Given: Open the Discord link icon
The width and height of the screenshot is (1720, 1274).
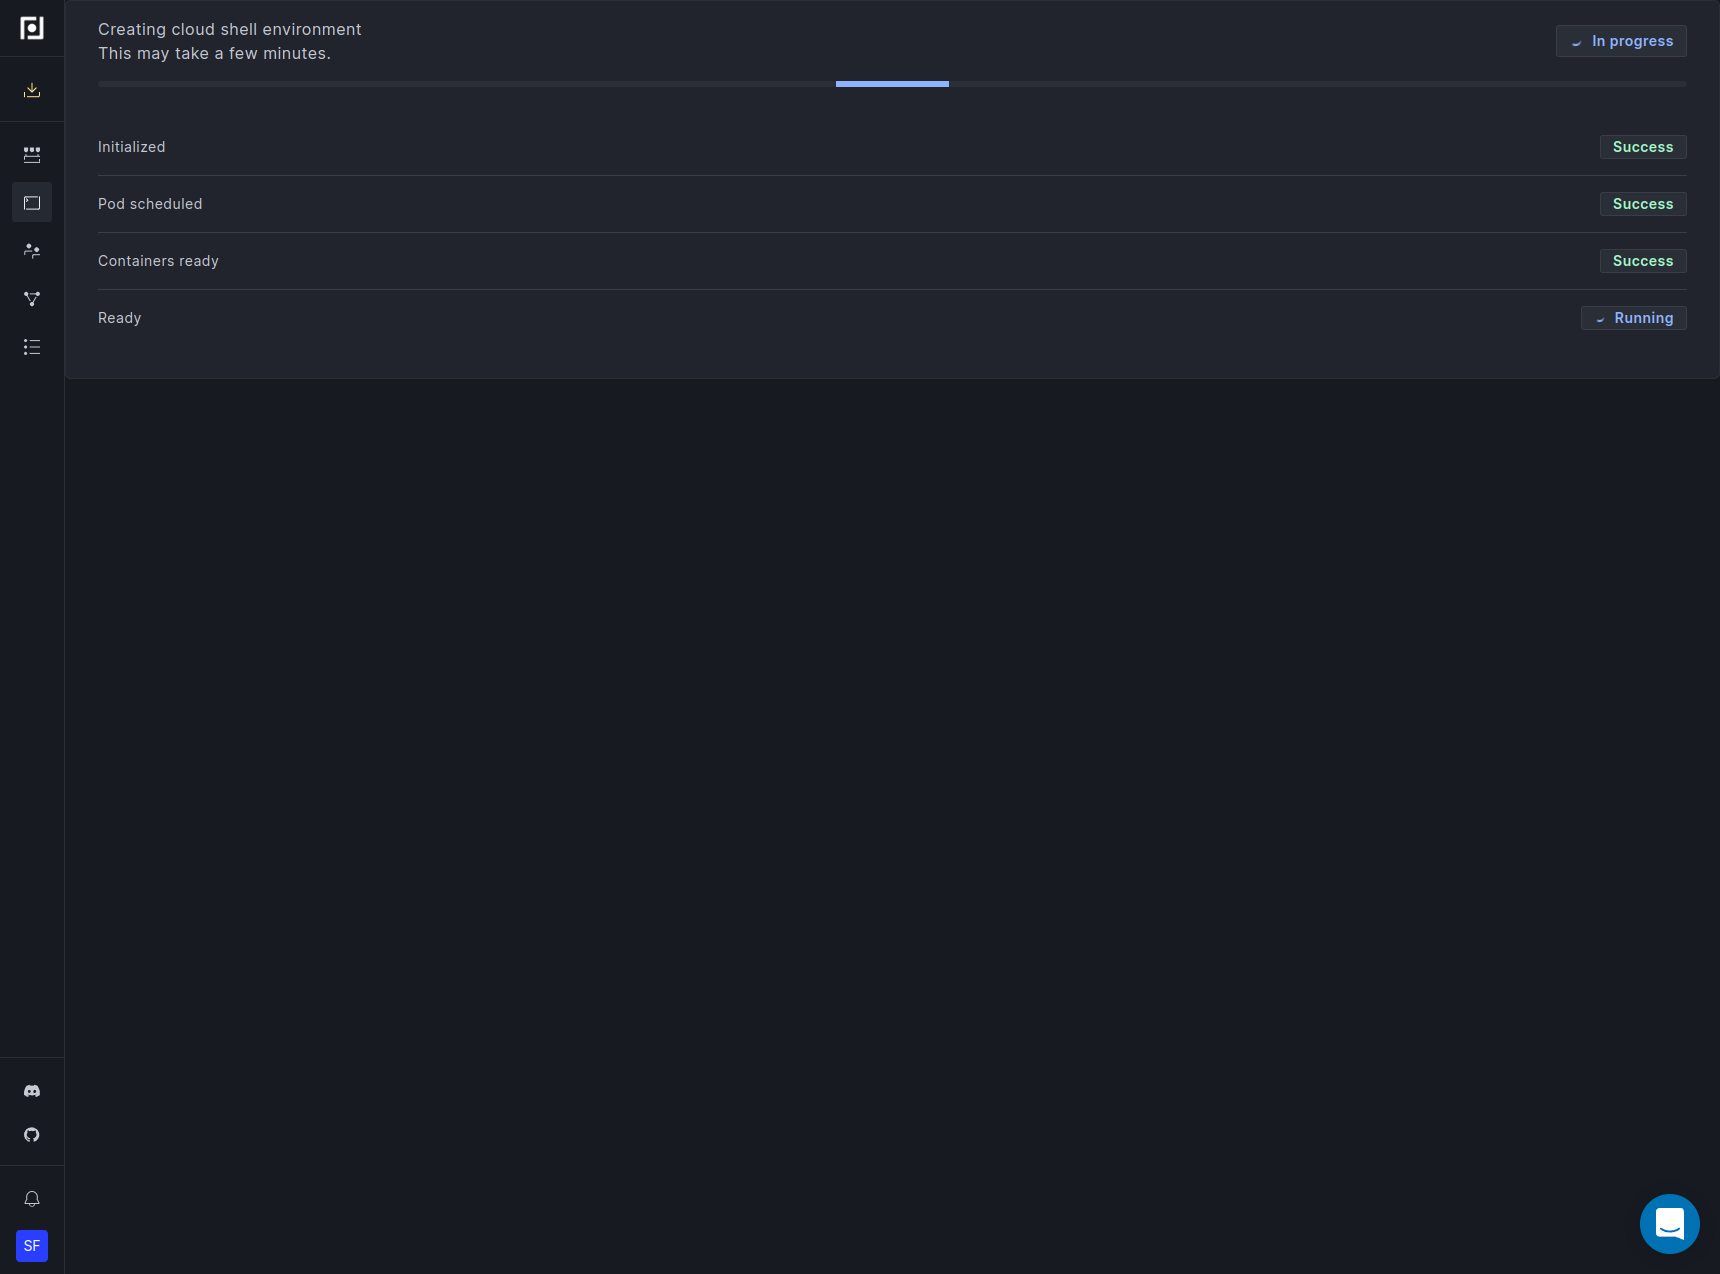Looking at the screenshot, I should point(32,1091).
